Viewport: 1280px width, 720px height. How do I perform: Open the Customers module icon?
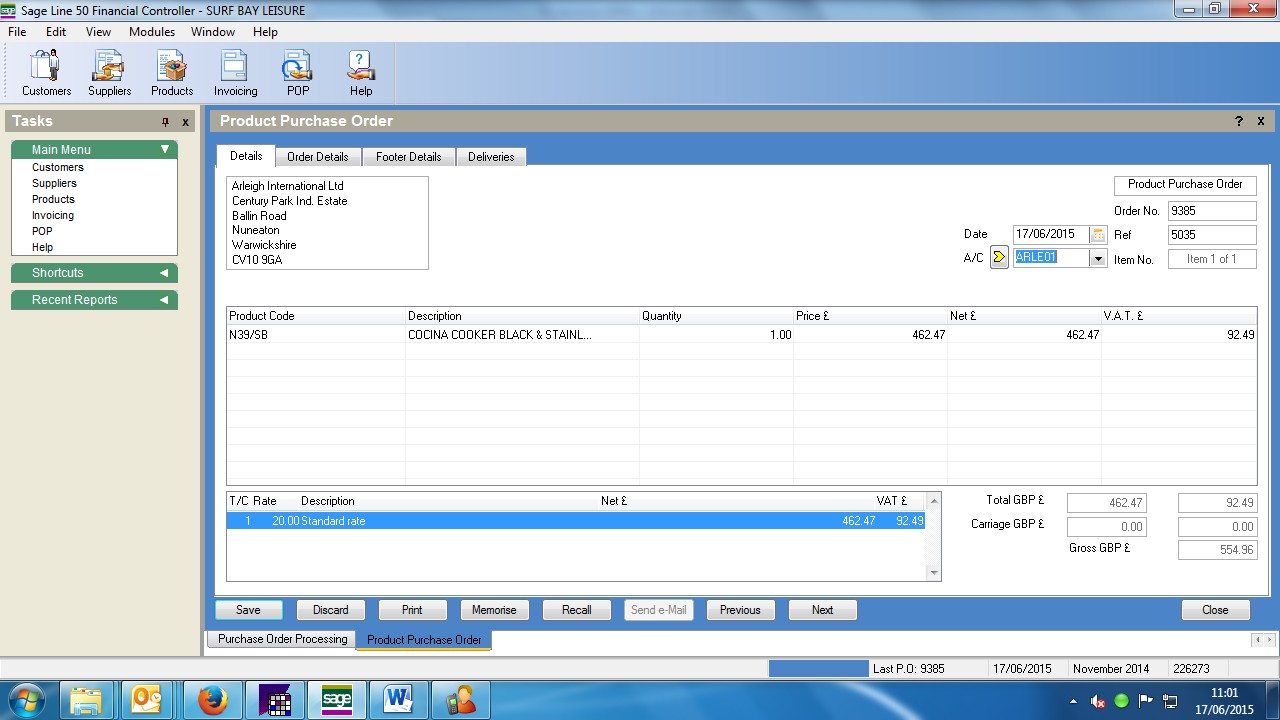(46, 73)
